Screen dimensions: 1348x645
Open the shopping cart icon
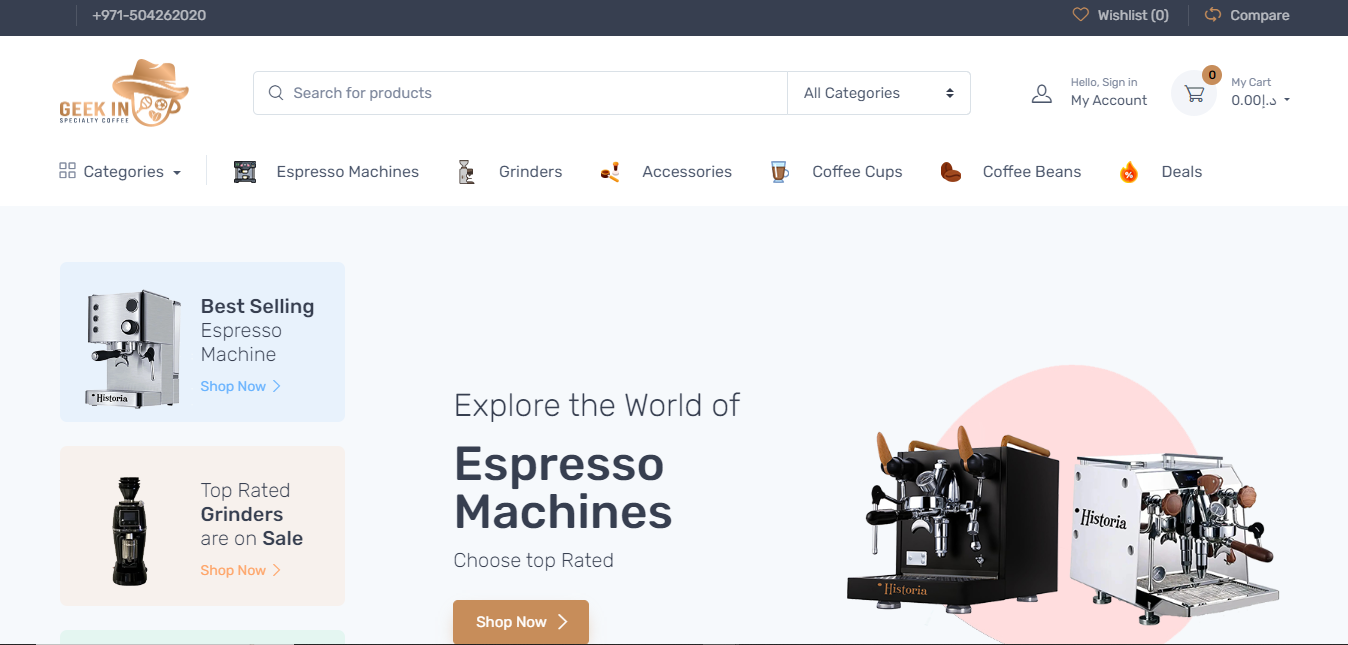(1194, 94)
